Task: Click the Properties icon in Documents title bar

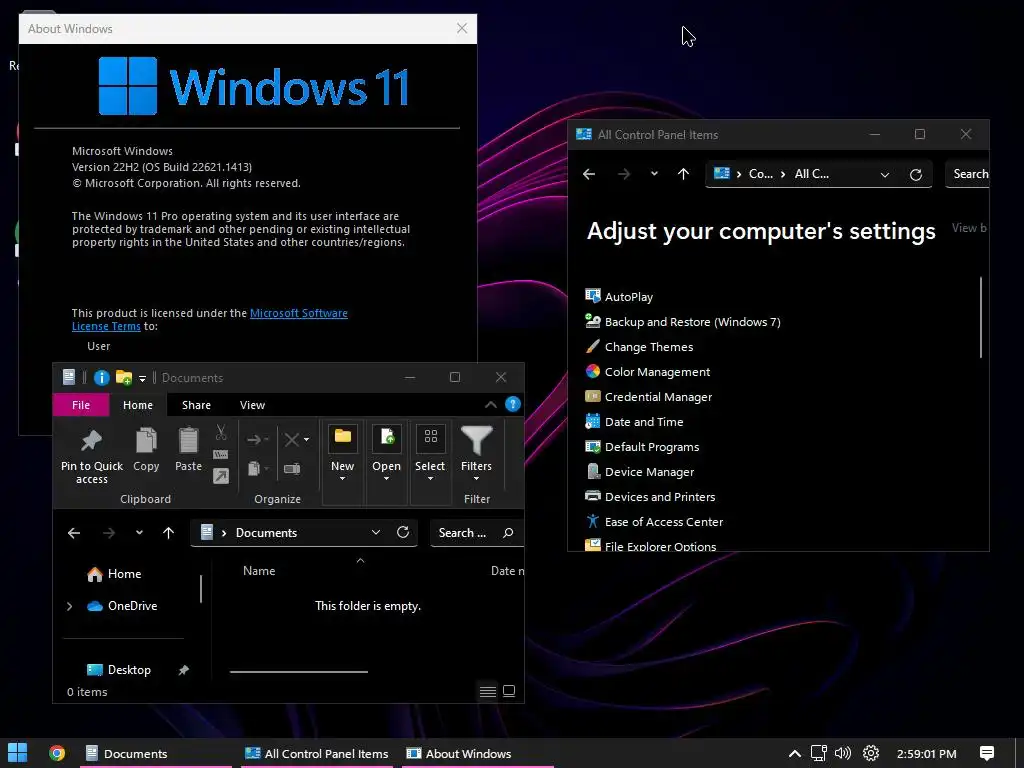Action: [101, 377]
